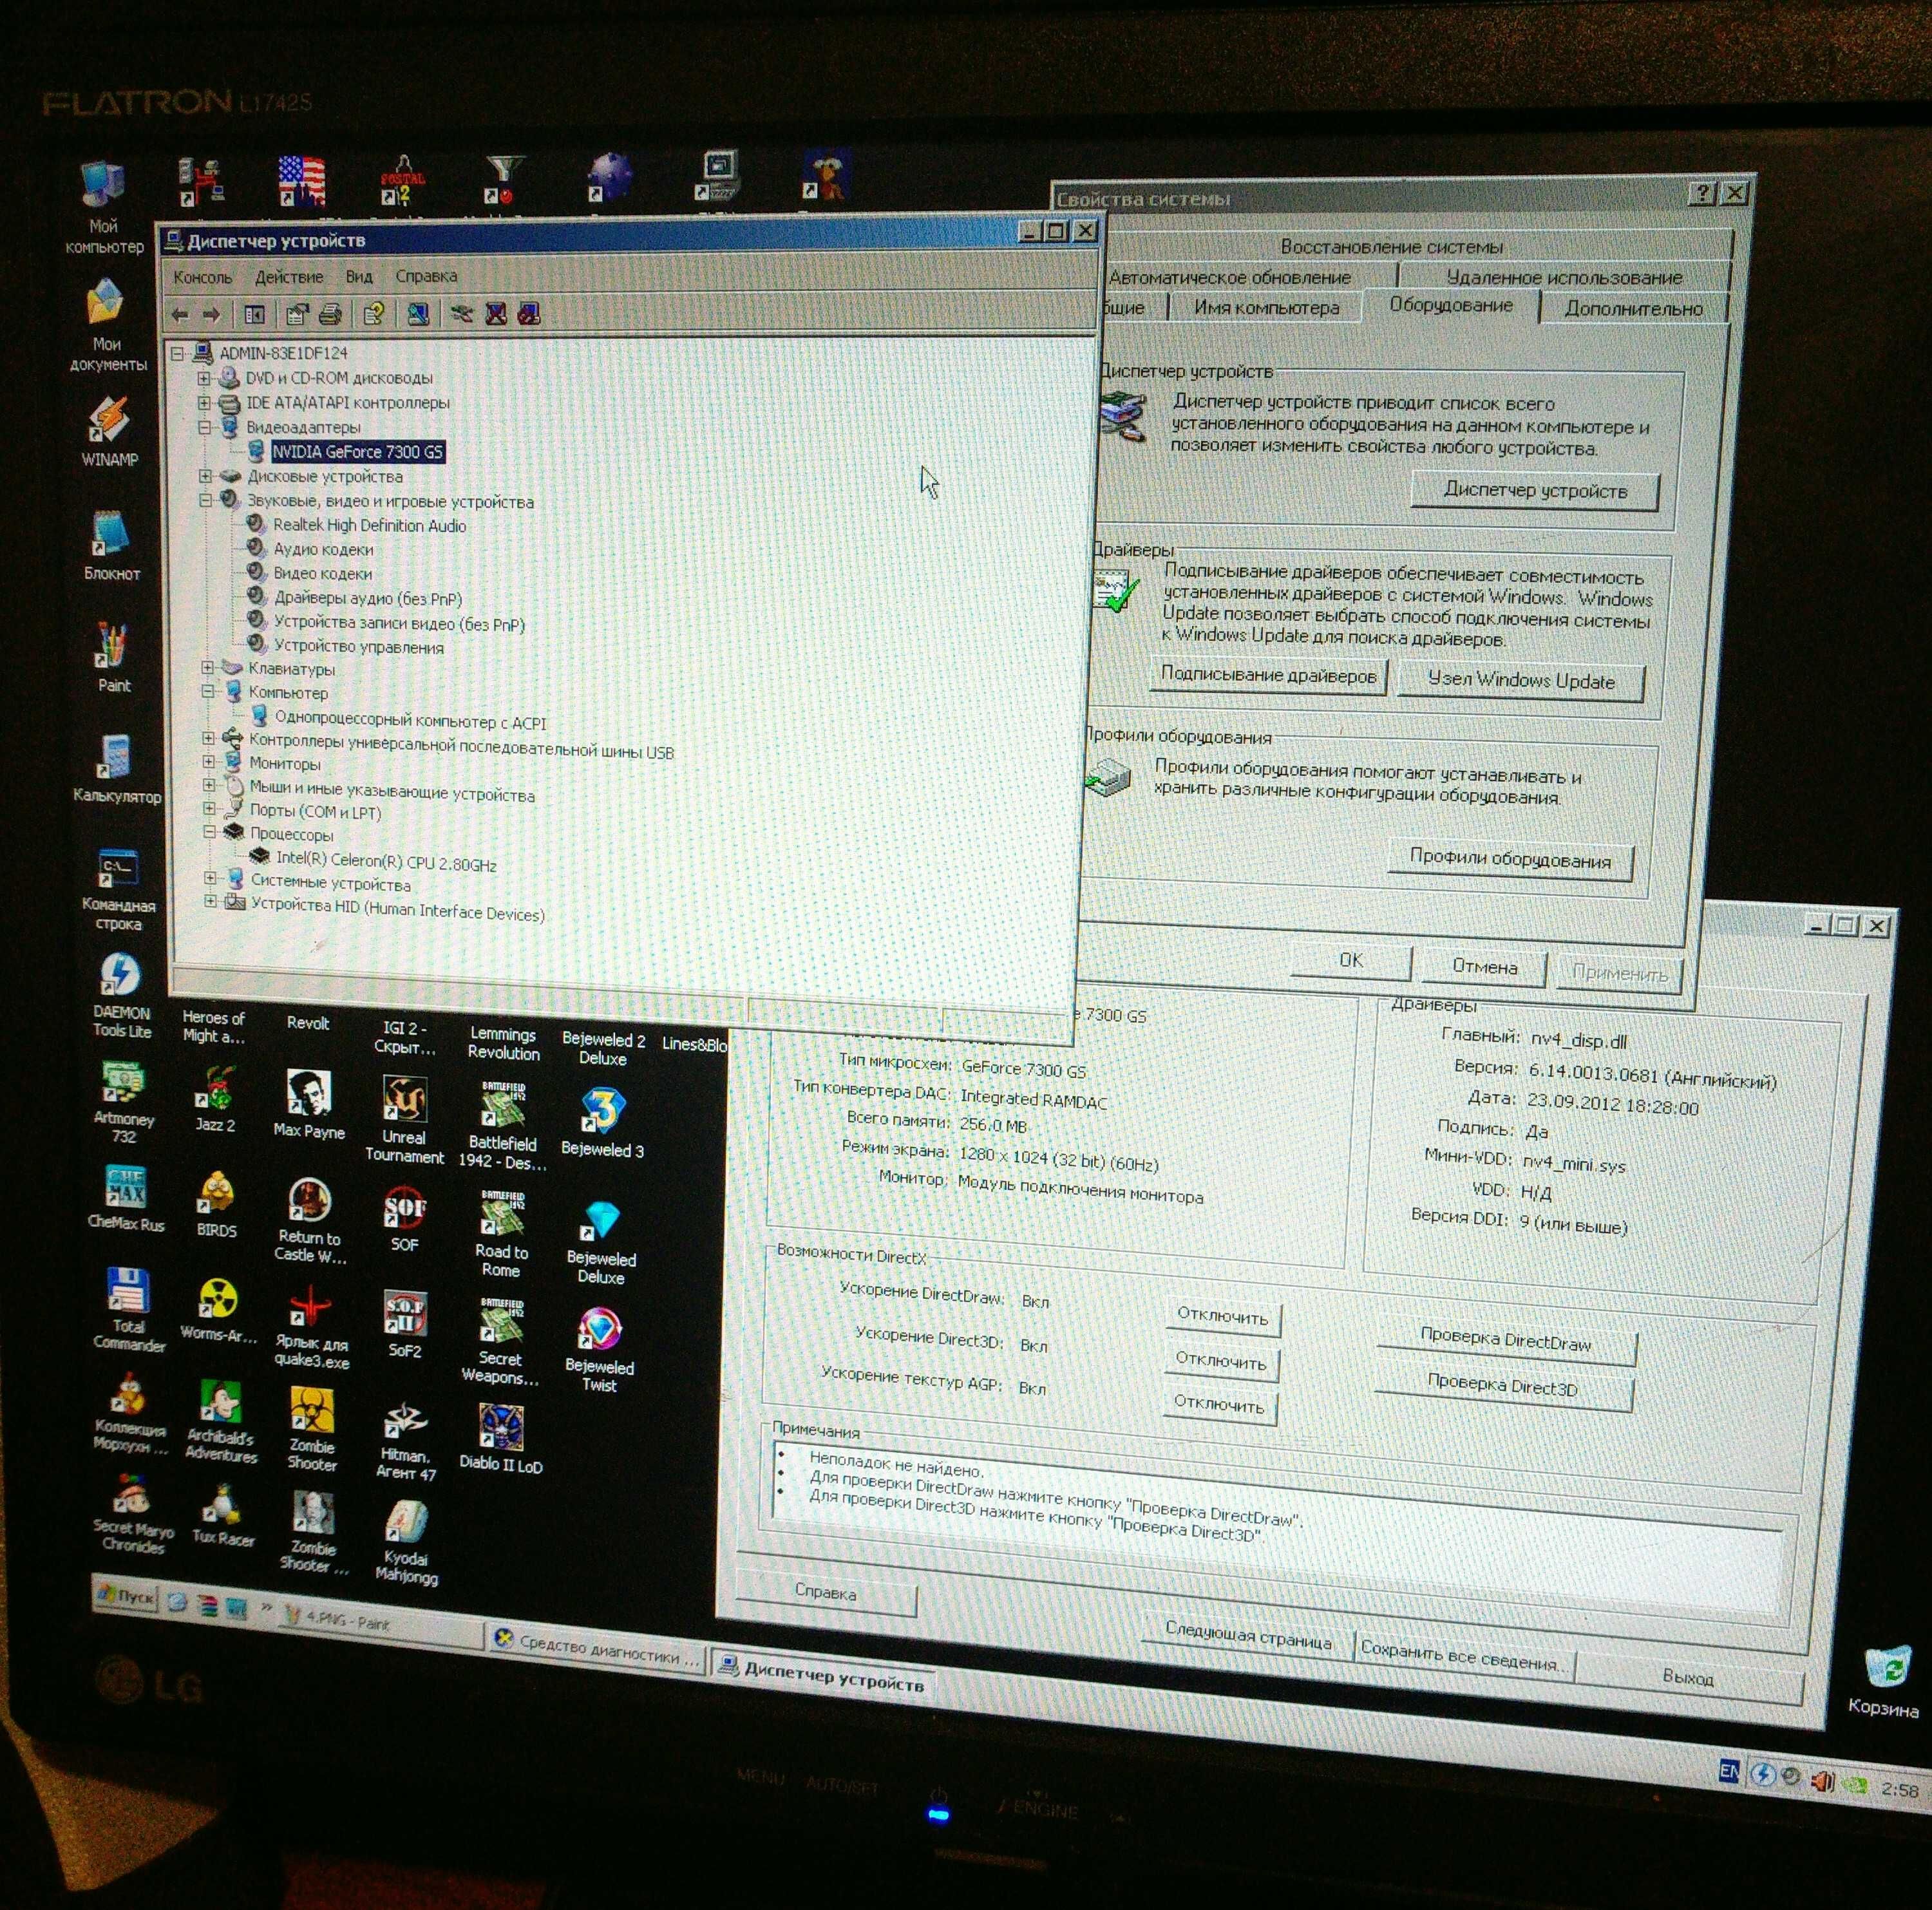Select Intel(R) Celeron(R) CPU 2.80GHz entry
The width and height of the screenshot is (1932, 1910).
[x=386, y=861]
